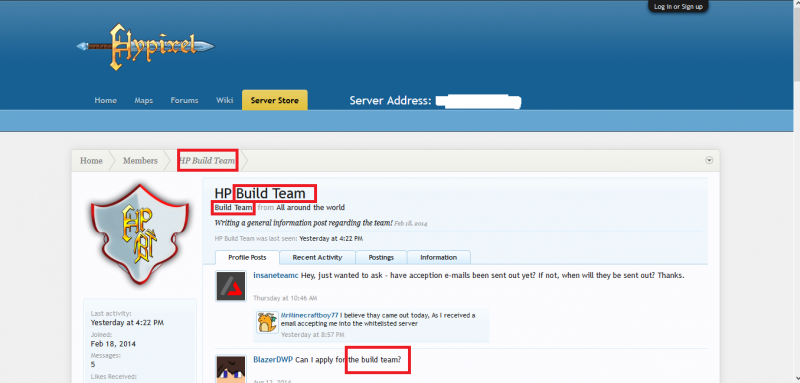
Task: Open MrMinecraftboy77 avatar icon
Action: tap(267, 322)
